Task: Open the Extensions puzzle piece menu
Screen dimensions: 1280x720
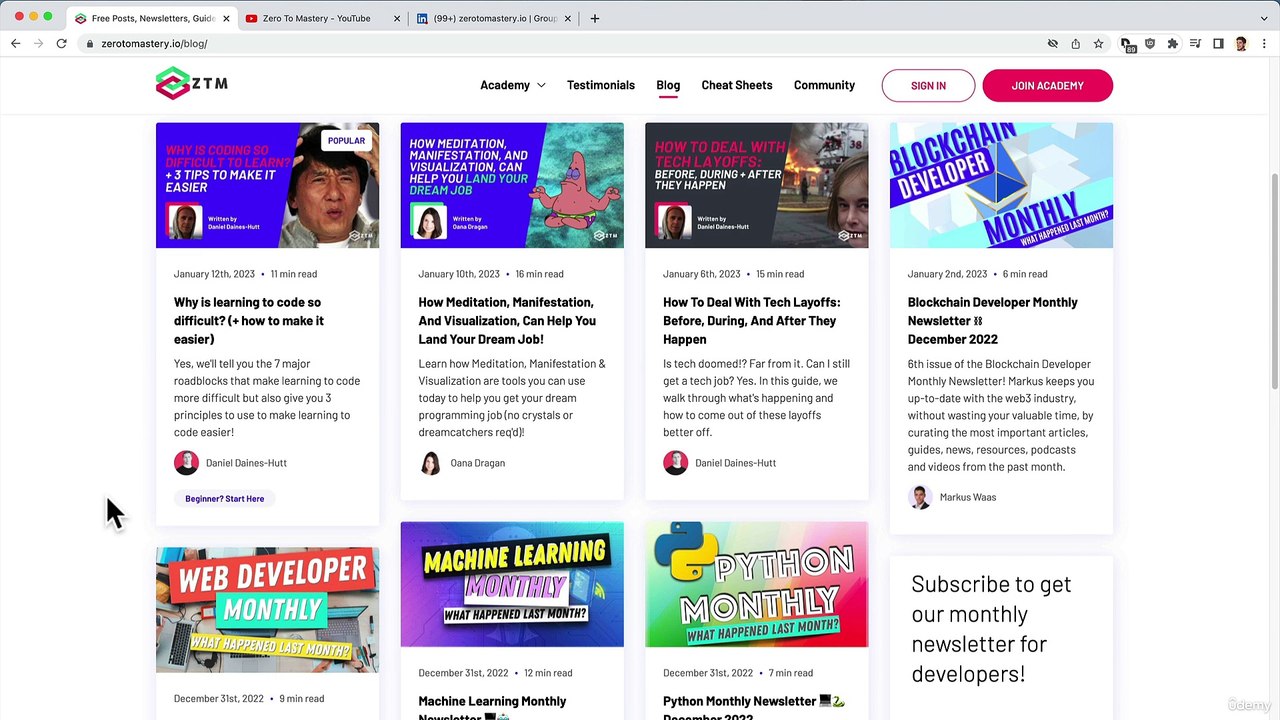Action: pos(1172,44)
